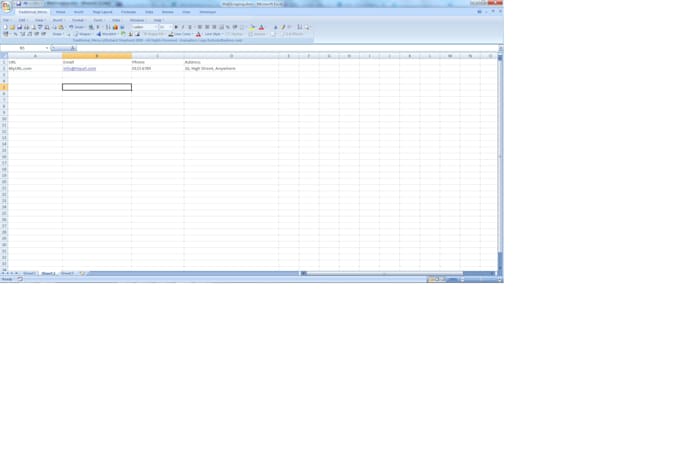Viewport: 680px width, 453px height.
Task: Click the red Font Color A icon on the top toolbar row
Action: click(x=261, y=27)
